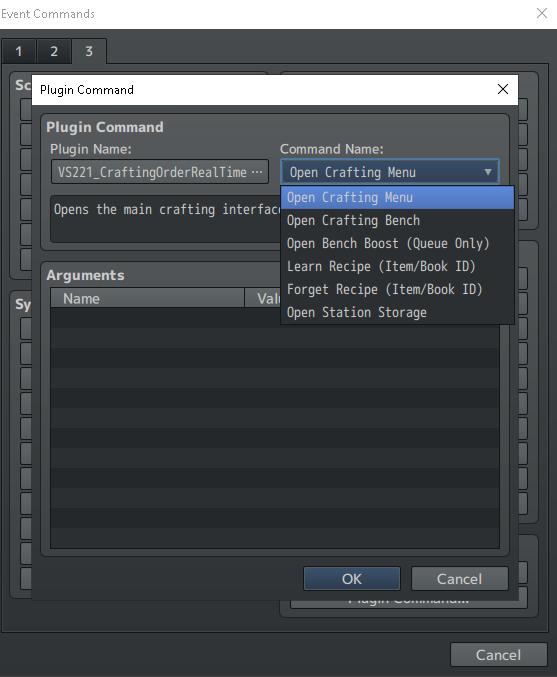Switch to tab 2 in Event Commands

click(54, 51)
